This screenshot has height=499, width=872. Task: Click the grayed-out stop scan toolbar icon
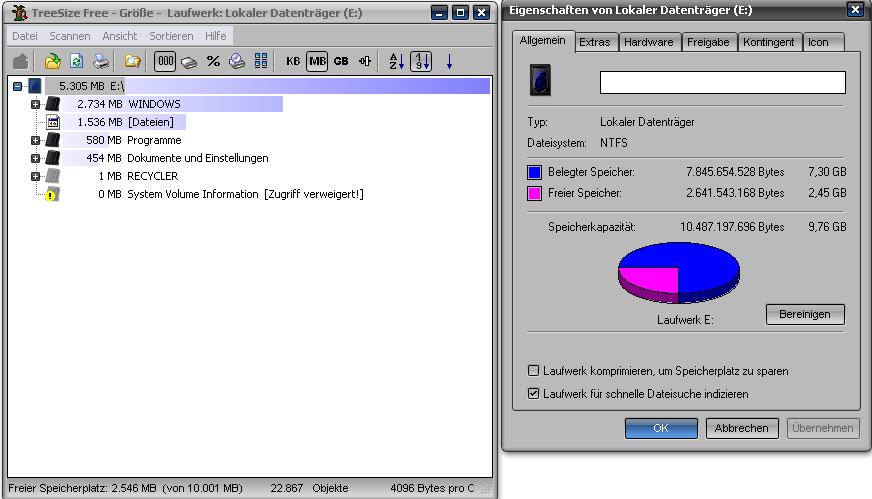click(21, 61)
